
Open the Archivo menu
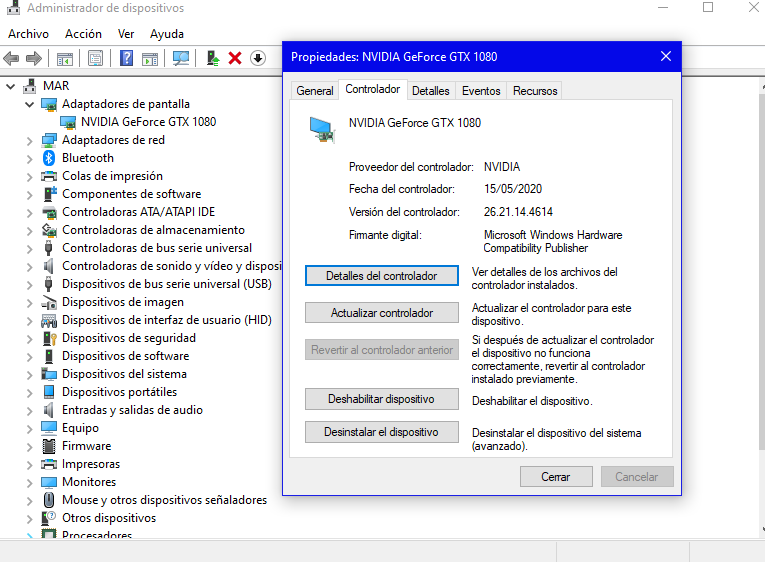28,34
